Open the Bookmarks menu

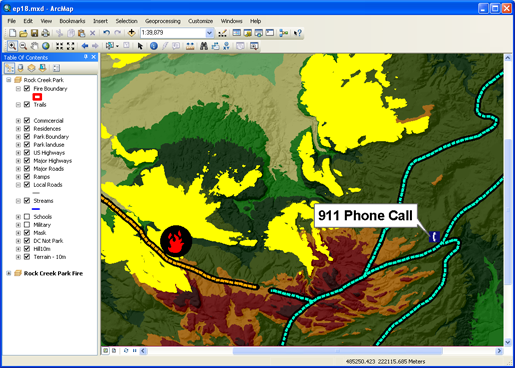pyautogui.click(x=72, y=21)
